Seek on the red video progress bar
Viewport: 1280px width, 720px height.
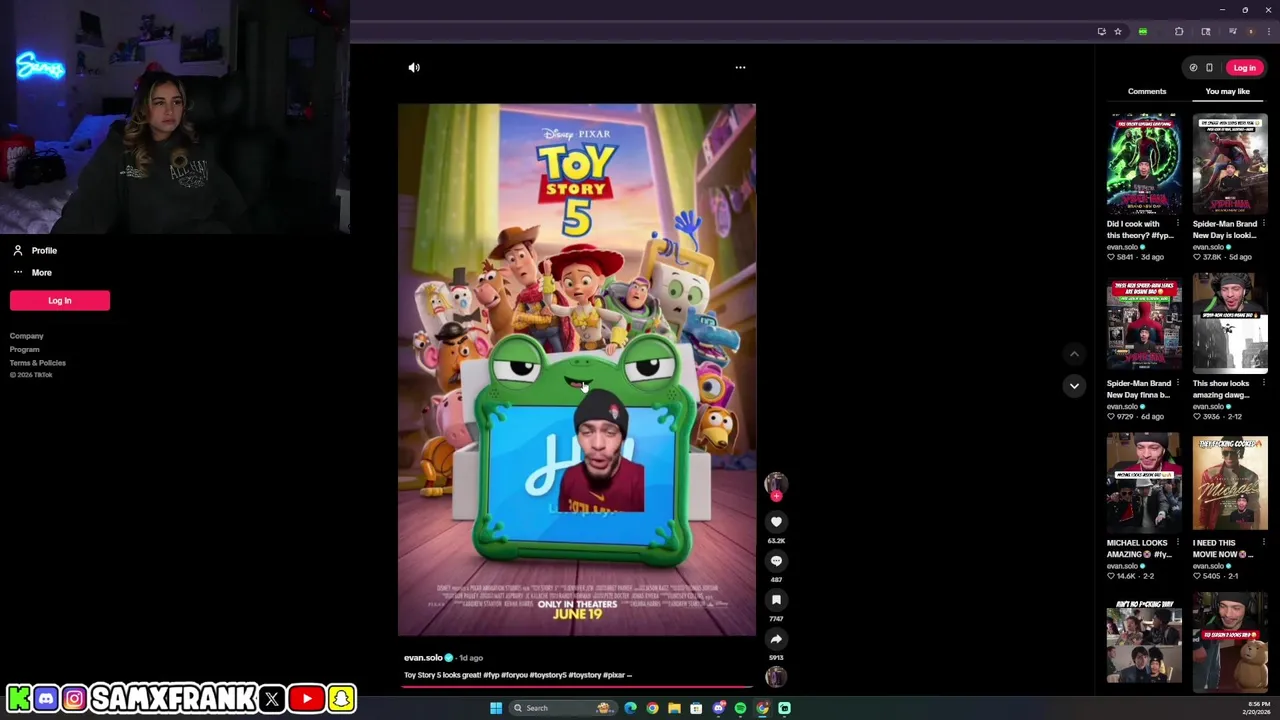pos(576,687)
